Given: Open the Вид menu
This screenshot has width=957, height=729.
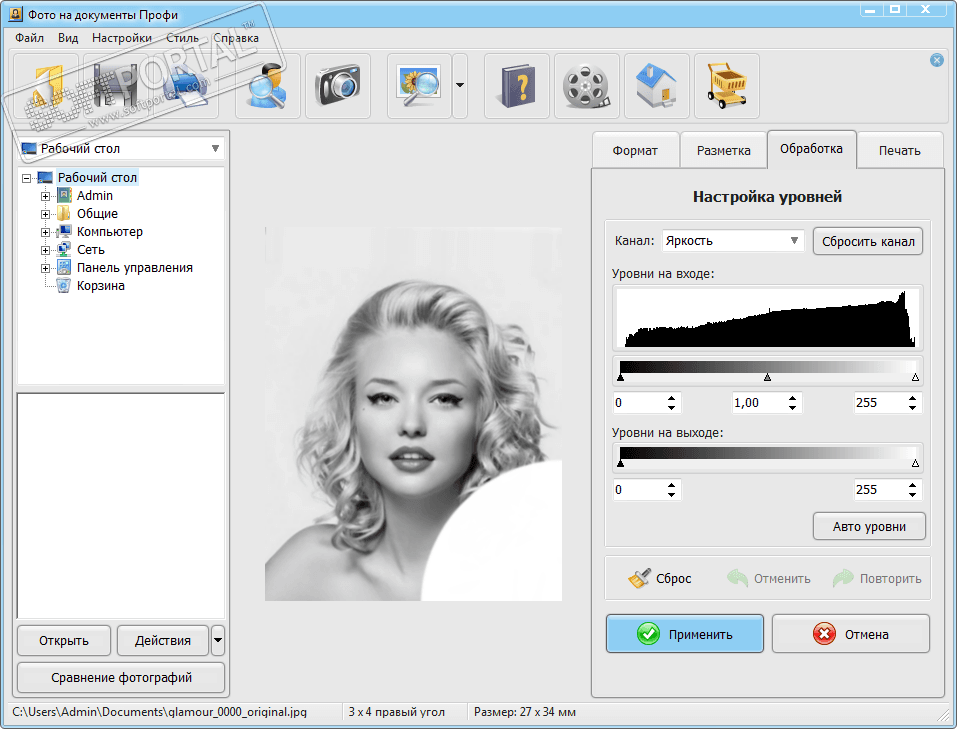Looking at the screenshot, I should pyautogui.click(x=68, y=38).
